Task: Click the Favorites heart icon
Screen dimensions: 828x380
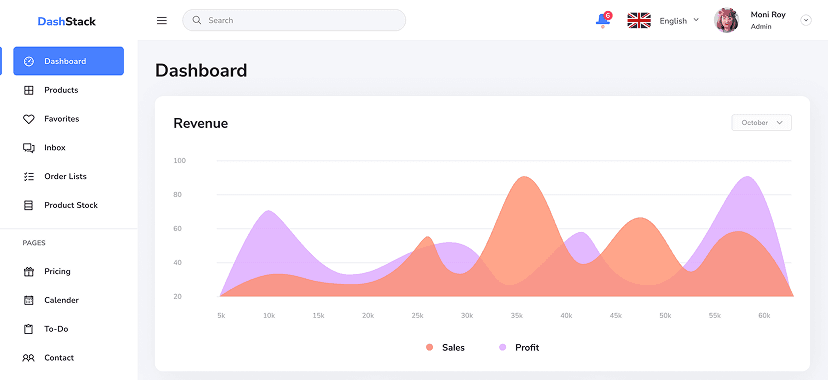Action: tap(29, 119)
